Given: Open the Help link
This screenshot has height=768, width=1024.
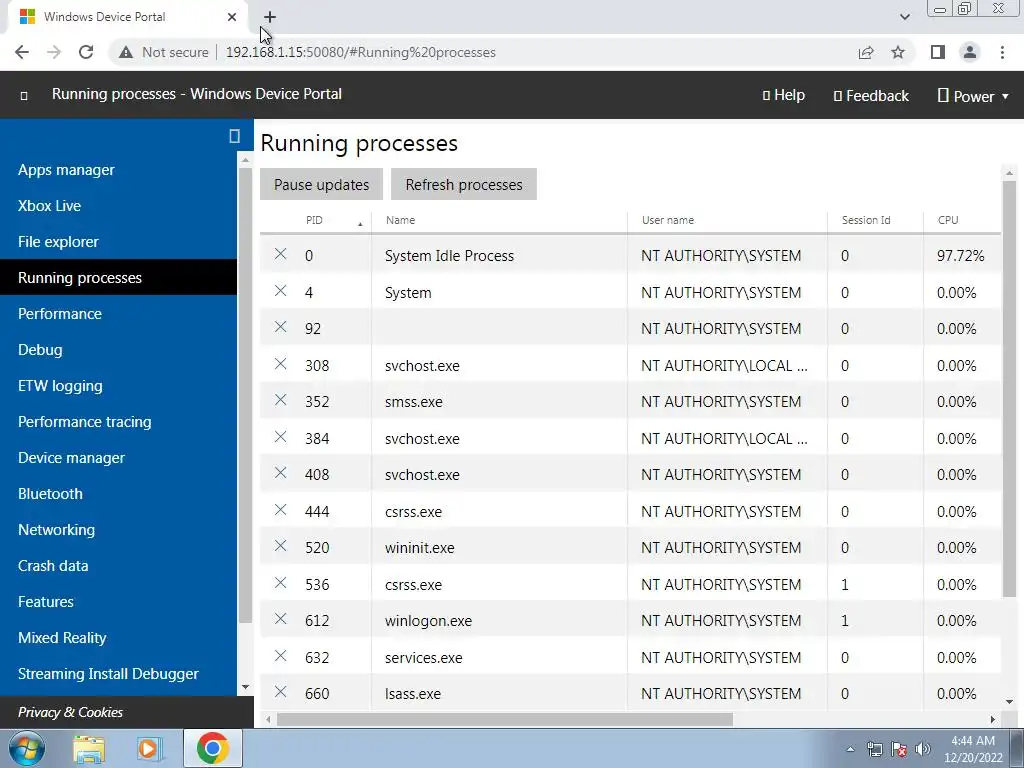Looking at the screenshot, I should (x=784, y=95).
